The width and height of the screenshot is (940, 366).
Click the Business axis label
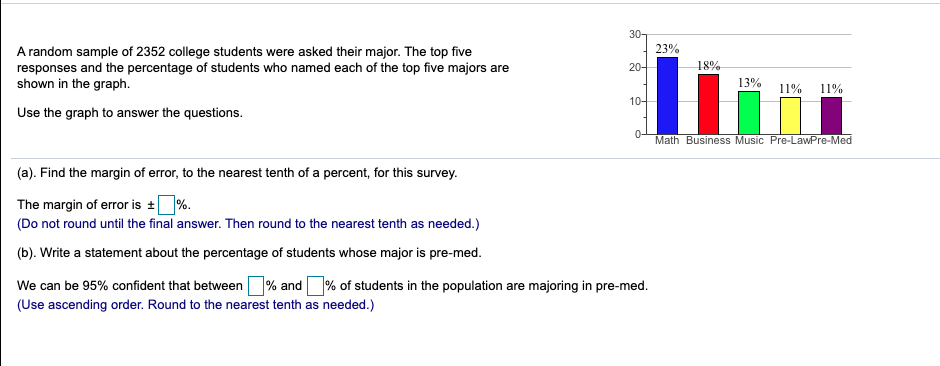(x=708, y=141)
